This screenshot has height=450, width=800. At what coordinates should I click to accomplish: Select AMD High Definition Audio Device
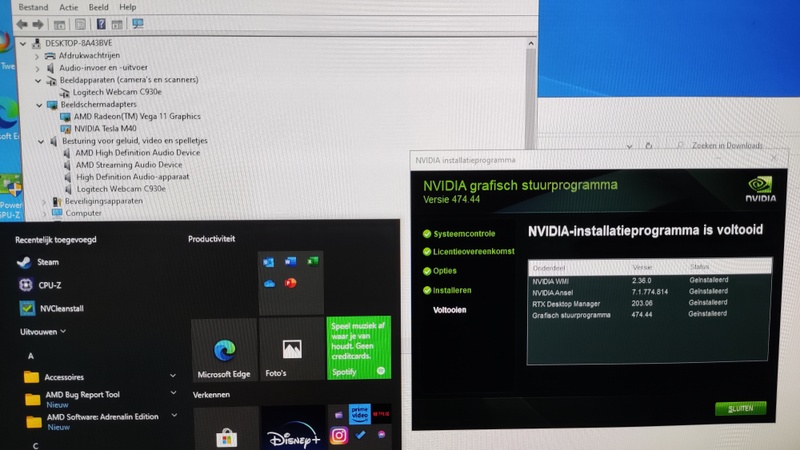point(138,153)
